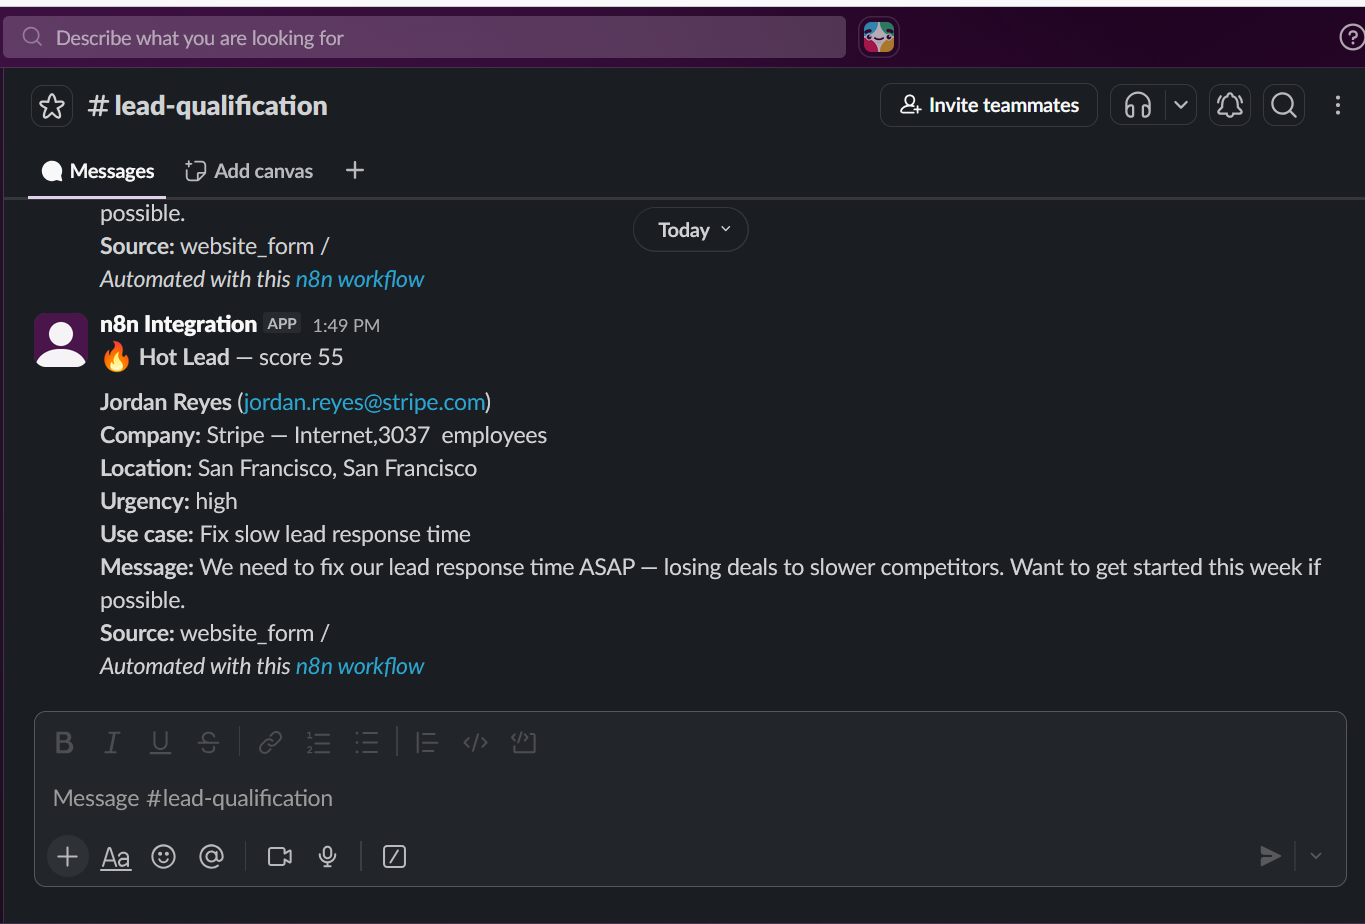The height and width of the screenshot is (924, 1365).
Task: Search within the channel using the magnifier
Action: pos(1284,105)
